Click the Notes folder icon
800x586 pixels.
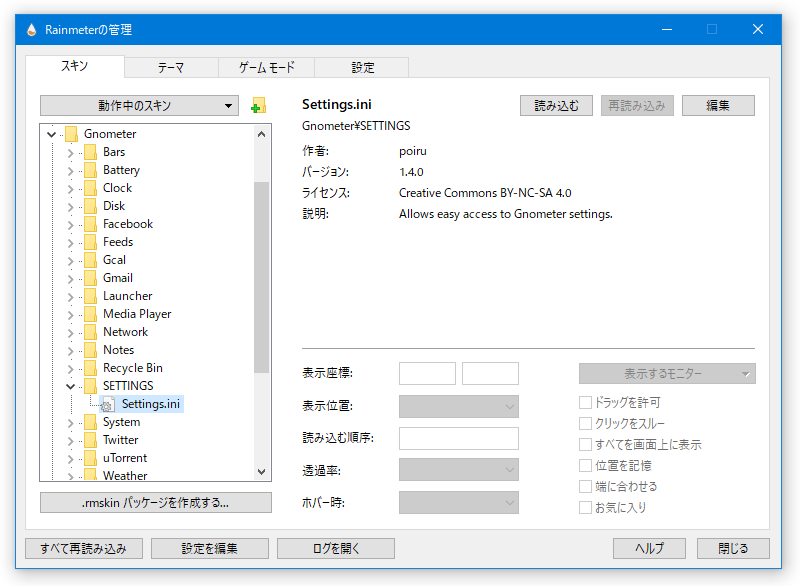coord(90,350)
